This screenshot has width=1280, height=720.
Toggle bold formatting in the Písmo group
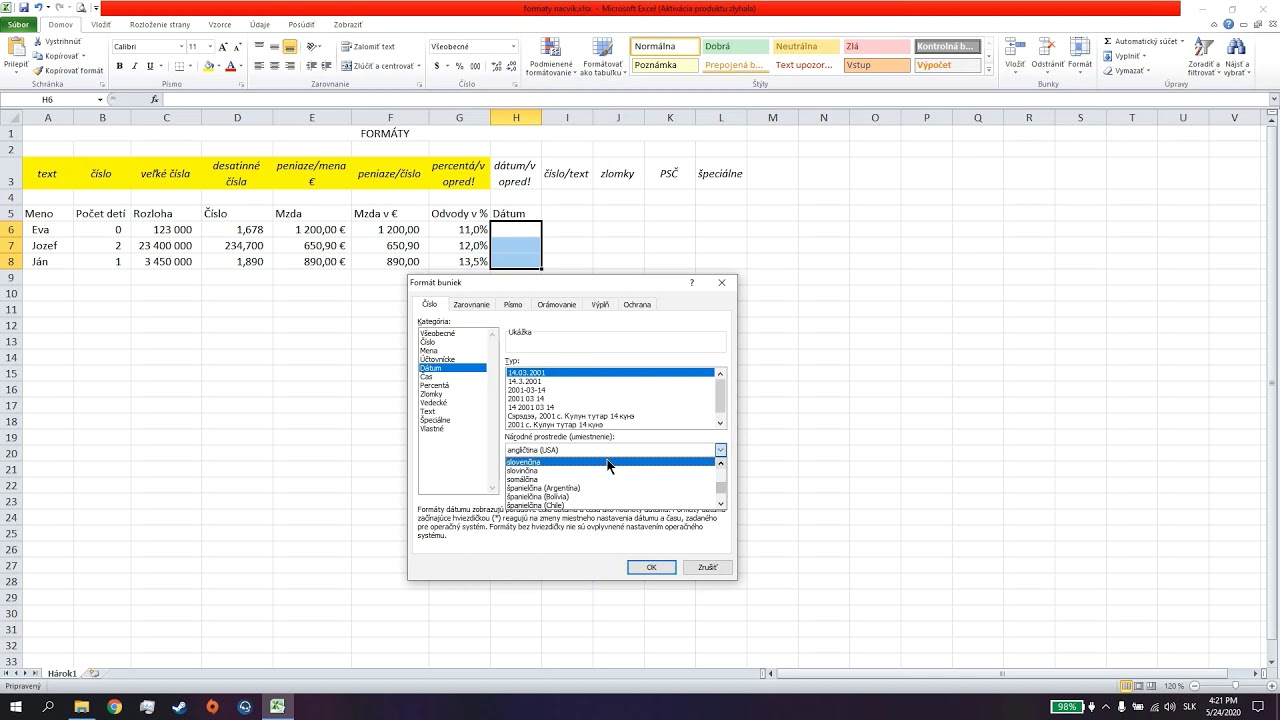click(119, 66)
